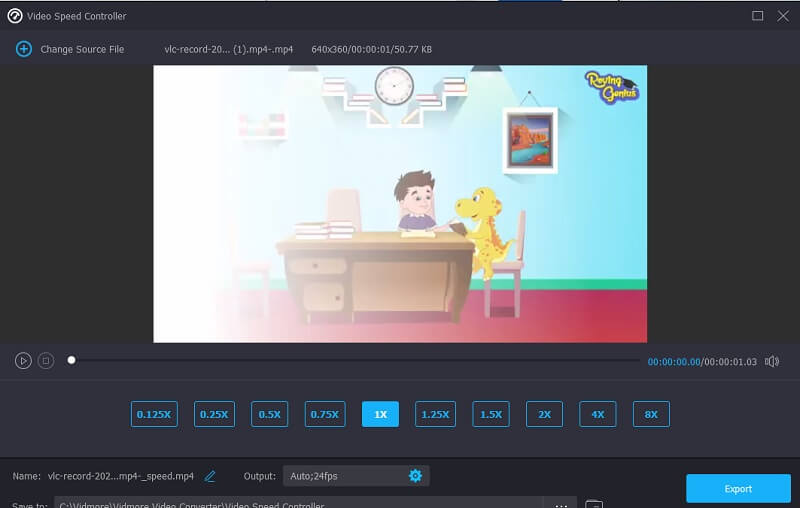
Task: Maximize the Video Speed Controller window
Action: tap(758, 16)
